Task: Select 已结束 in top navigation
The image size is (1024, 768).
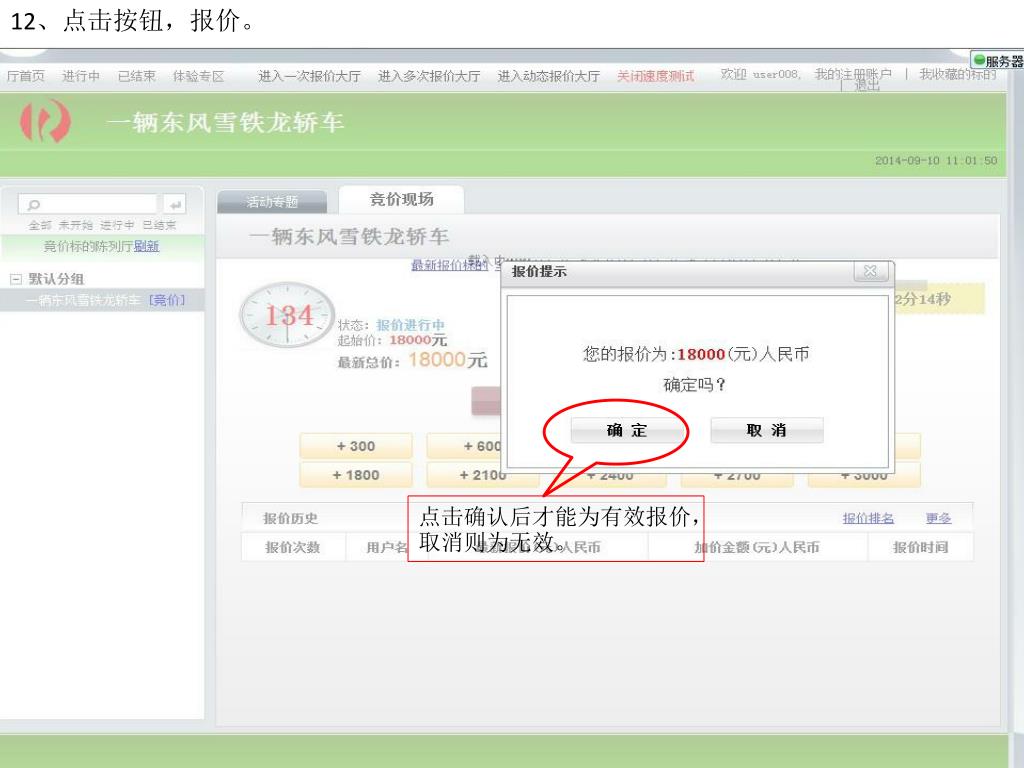Action: [x=136, y=76]
